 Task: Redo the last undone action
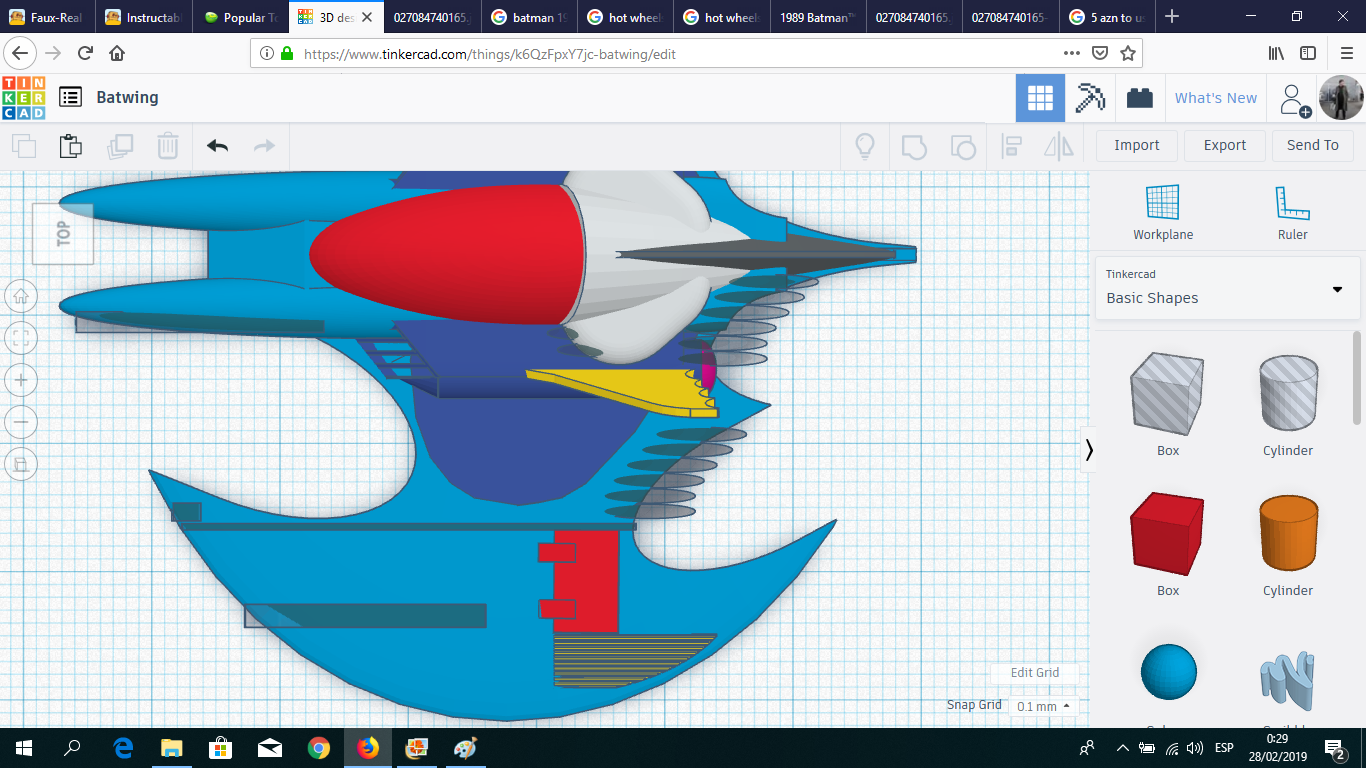[264, 146]
